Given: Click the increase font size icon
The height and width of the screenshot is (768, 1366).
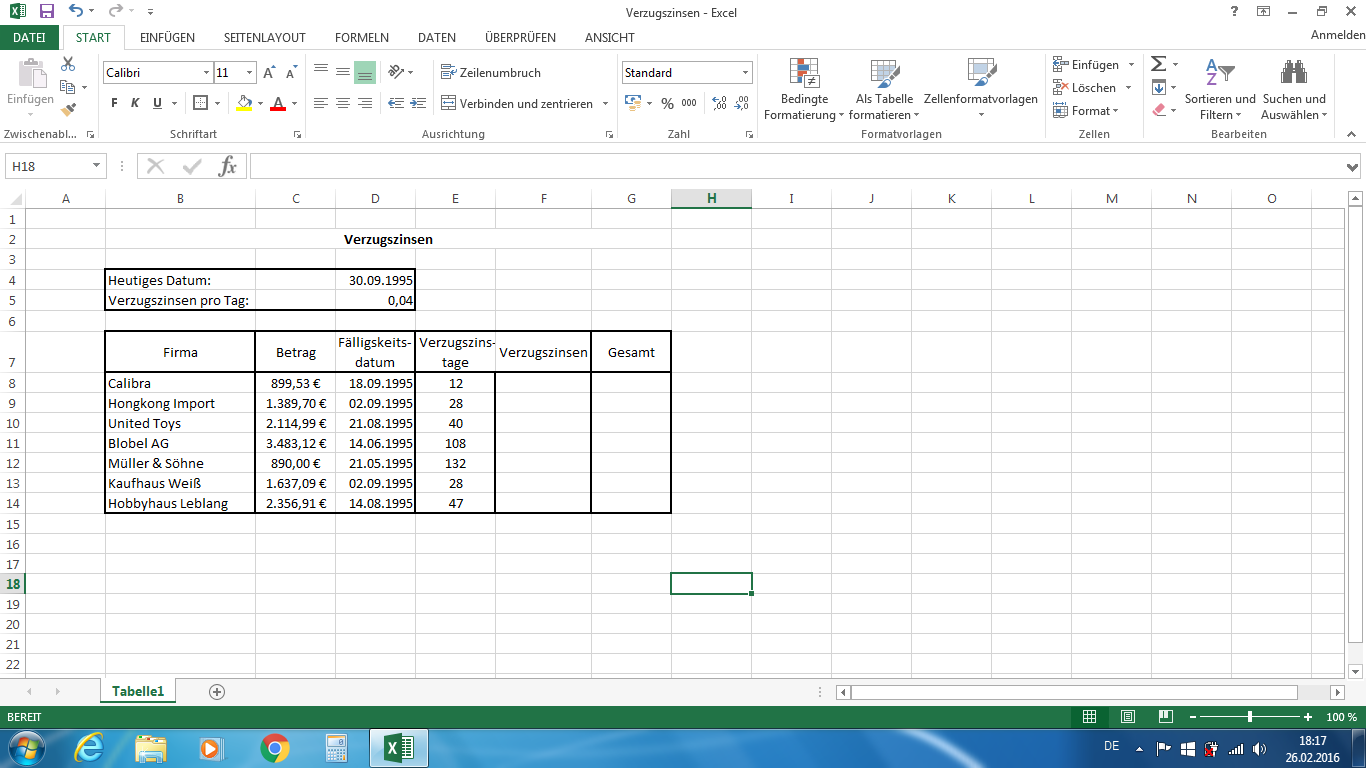Looking at the screenshot, I should [x=269, y=73].
